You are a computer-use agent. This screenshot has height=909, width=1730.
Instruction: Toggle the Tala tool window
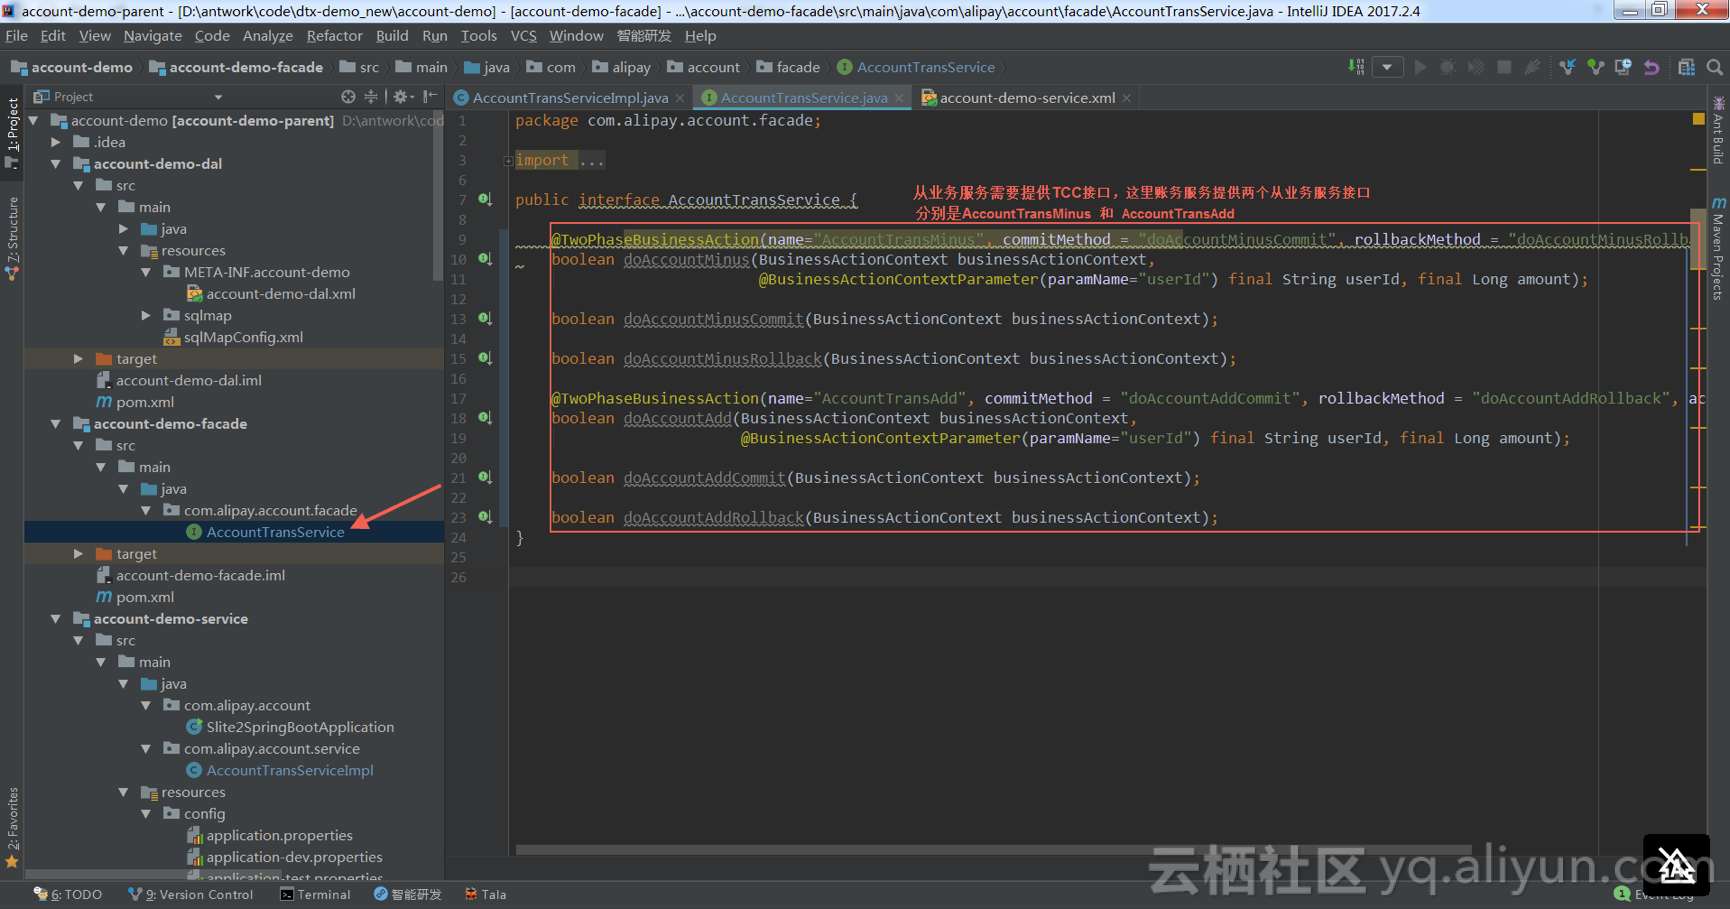coord(486,894)
